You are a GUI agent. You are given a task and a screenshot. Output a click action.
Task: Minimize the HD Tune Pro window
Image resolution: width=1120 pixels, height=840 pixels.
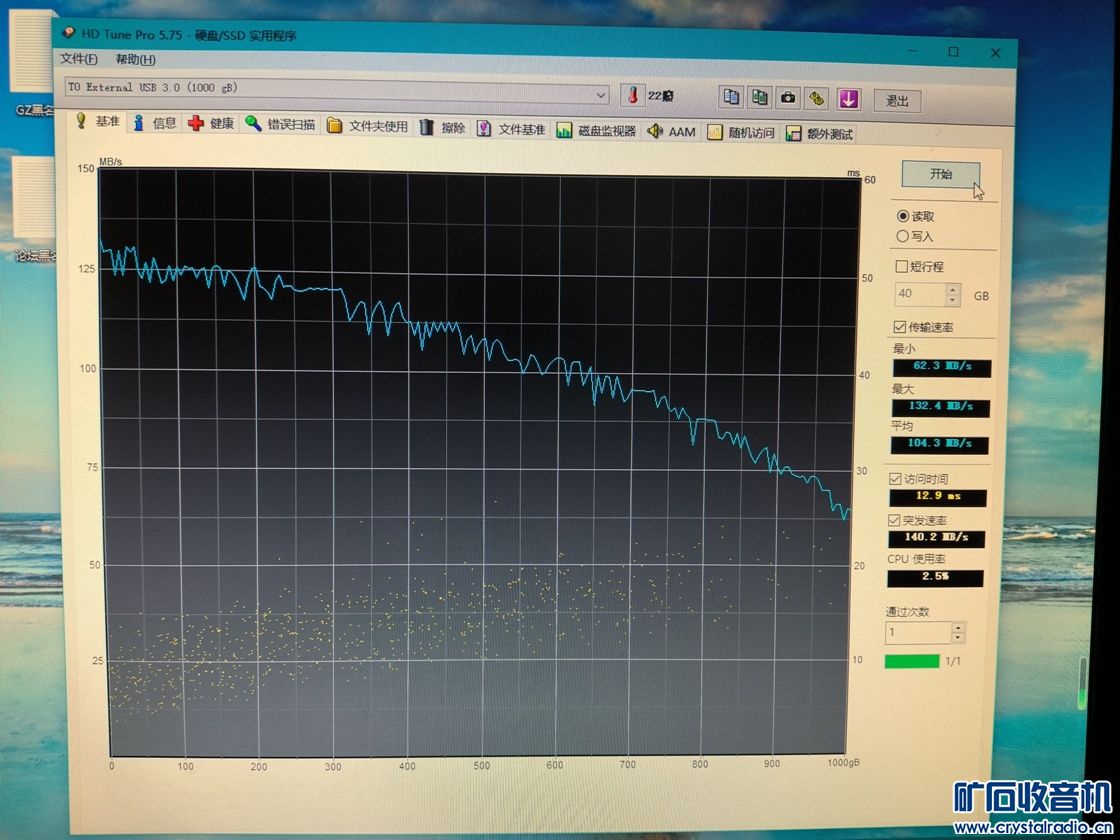(x=912, y=51)
